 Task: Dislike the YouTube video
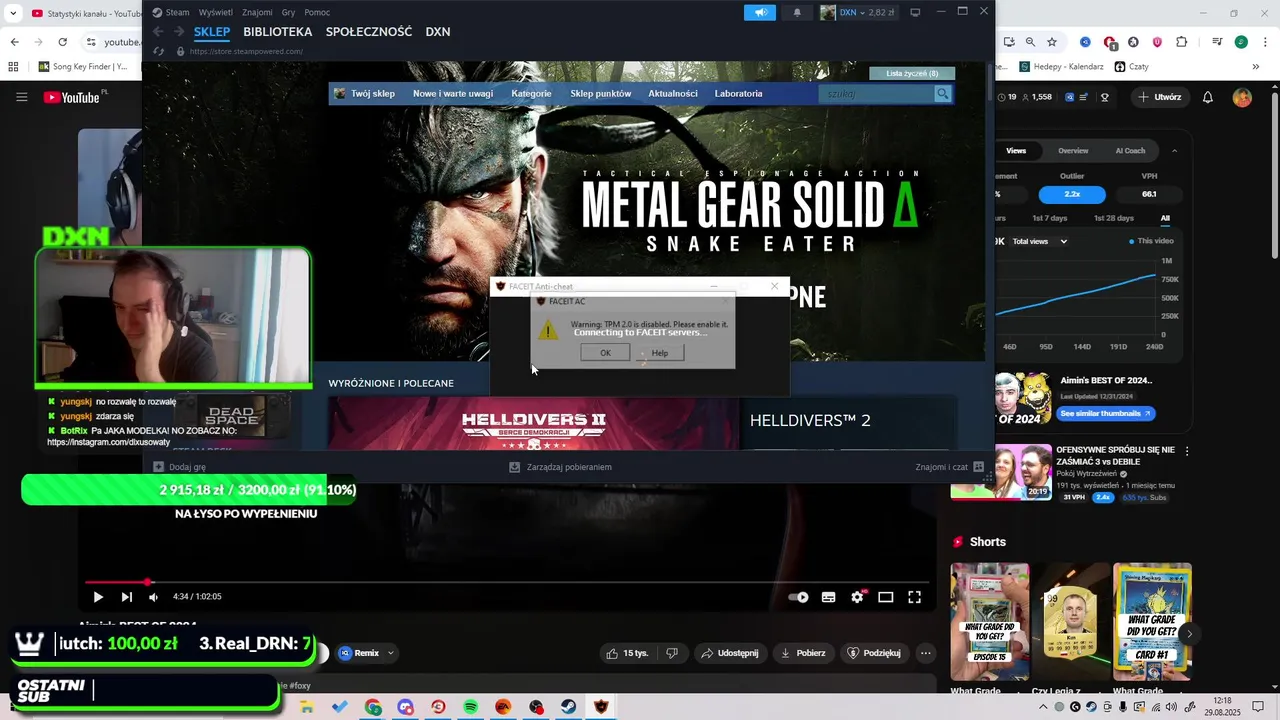672,653
